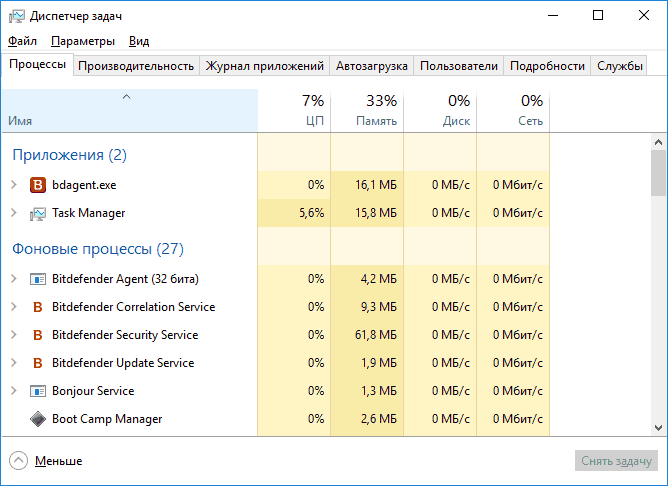Click the 2,6 МБ memory value
This screenshot has width=668, height=486.
tap(379, 419)
